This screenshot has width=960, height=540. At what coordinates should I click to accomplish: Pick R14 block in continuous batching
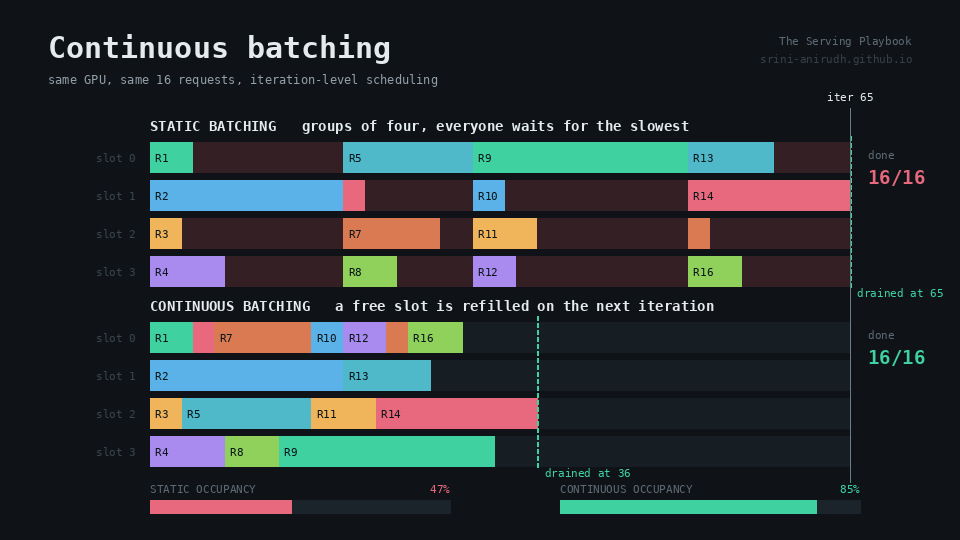[457, 413]
